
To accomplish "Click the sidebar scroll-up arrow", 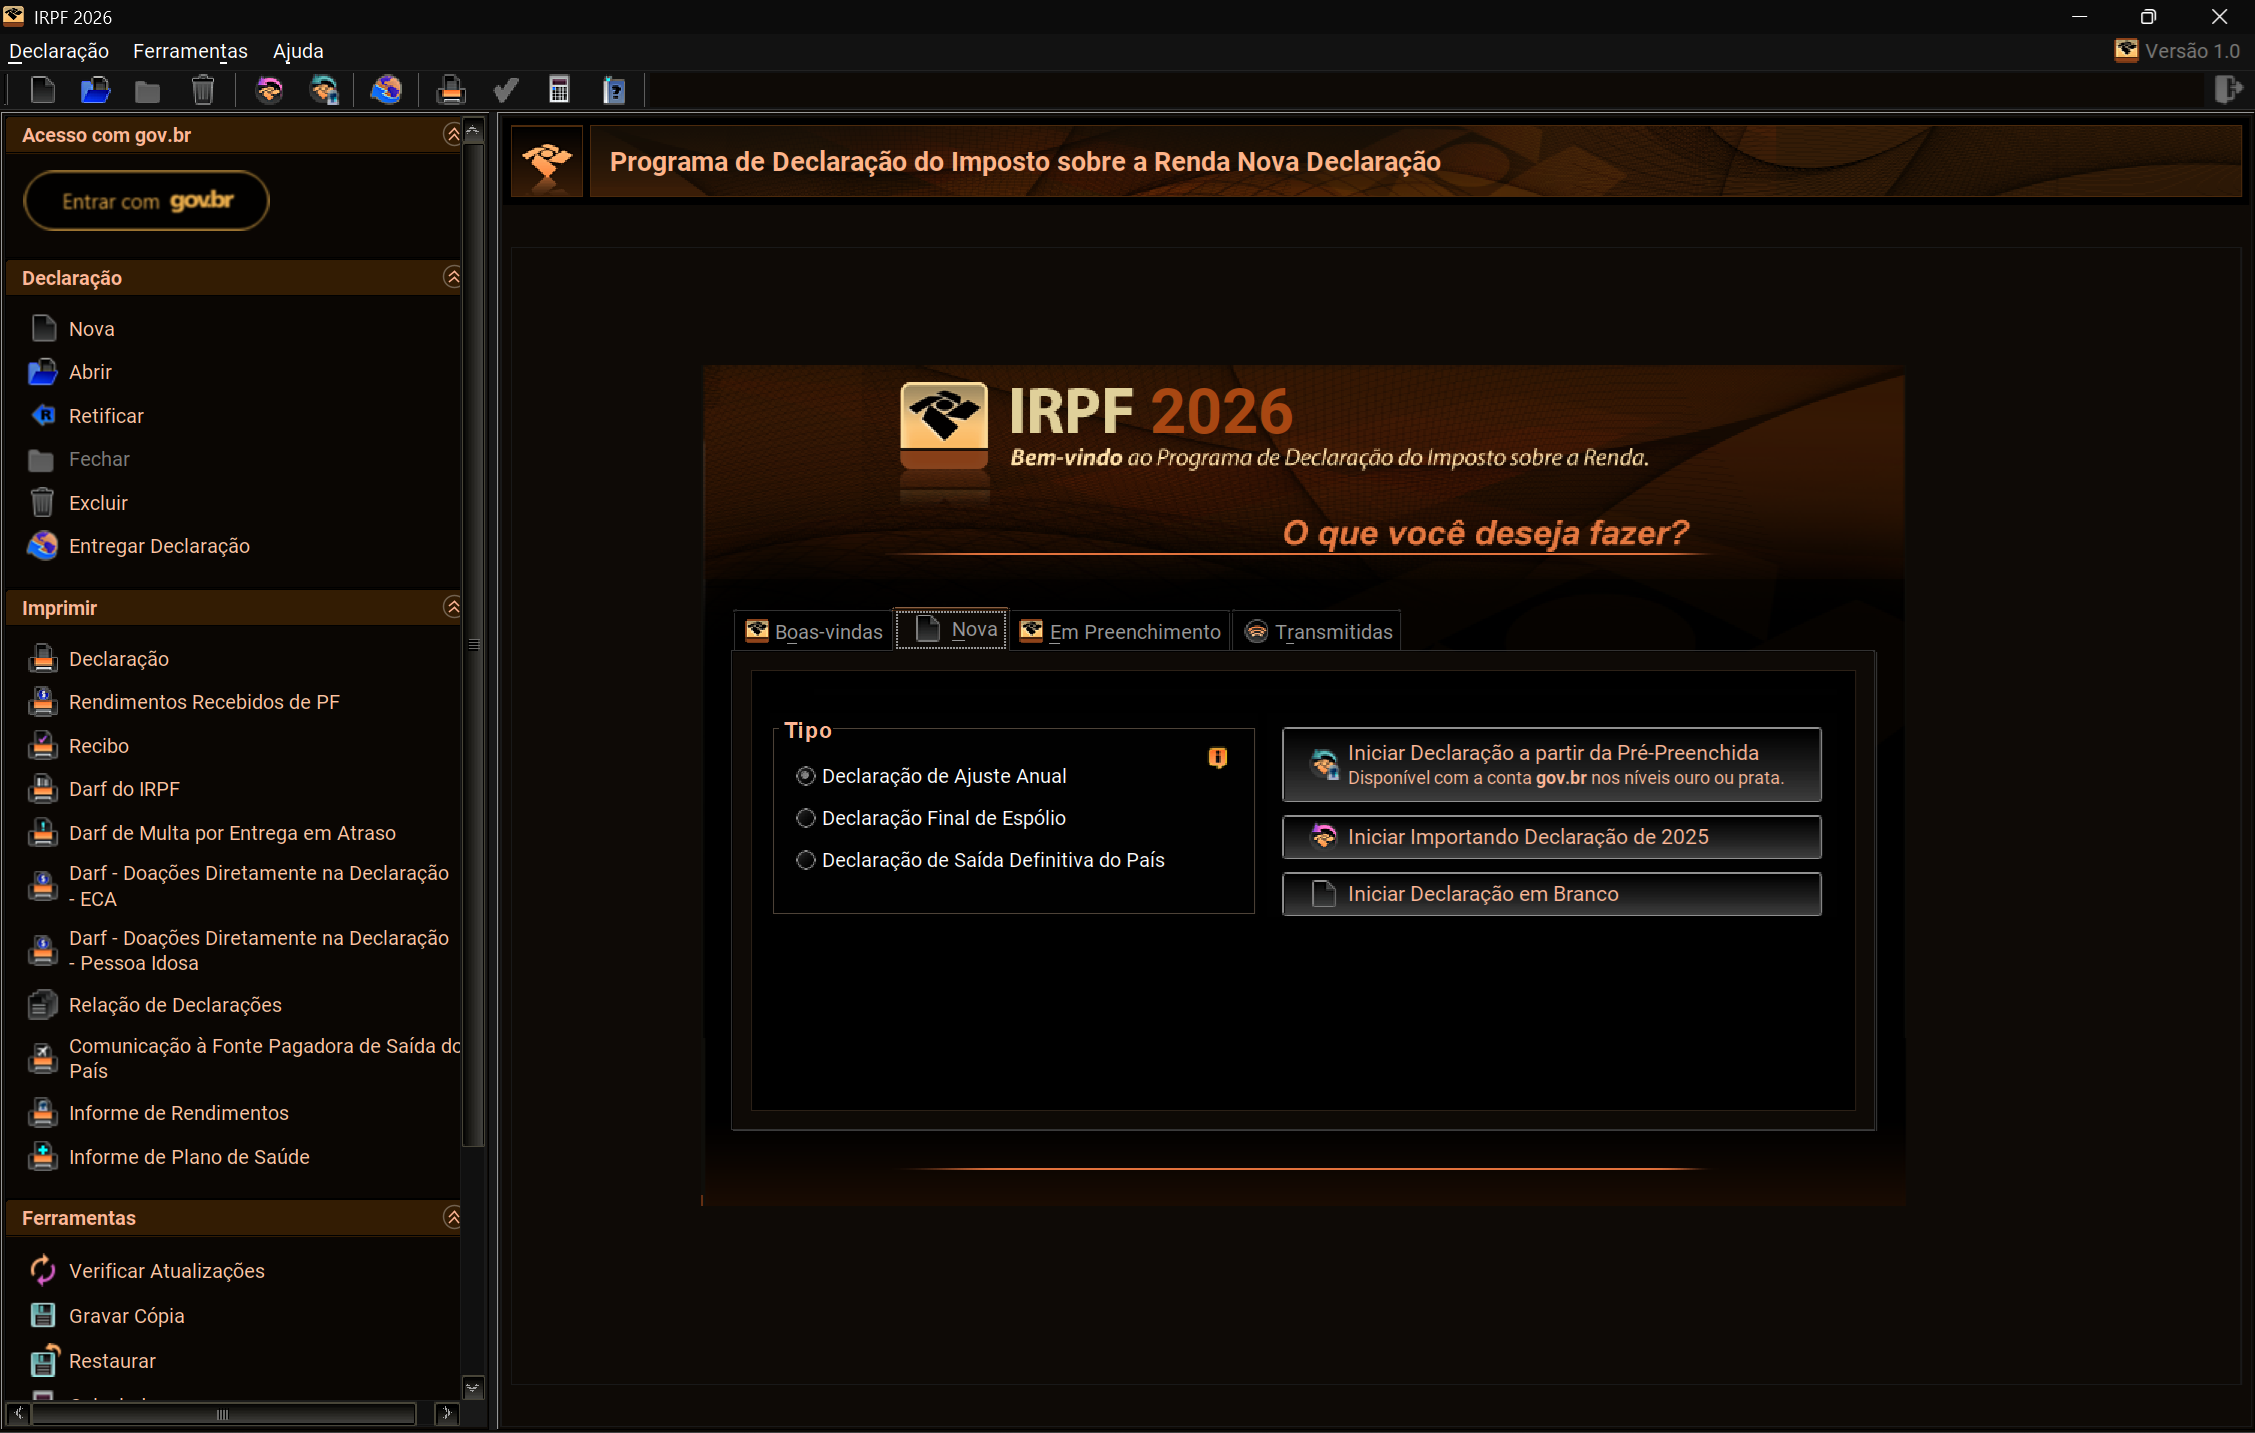I will tap(474, 131).
